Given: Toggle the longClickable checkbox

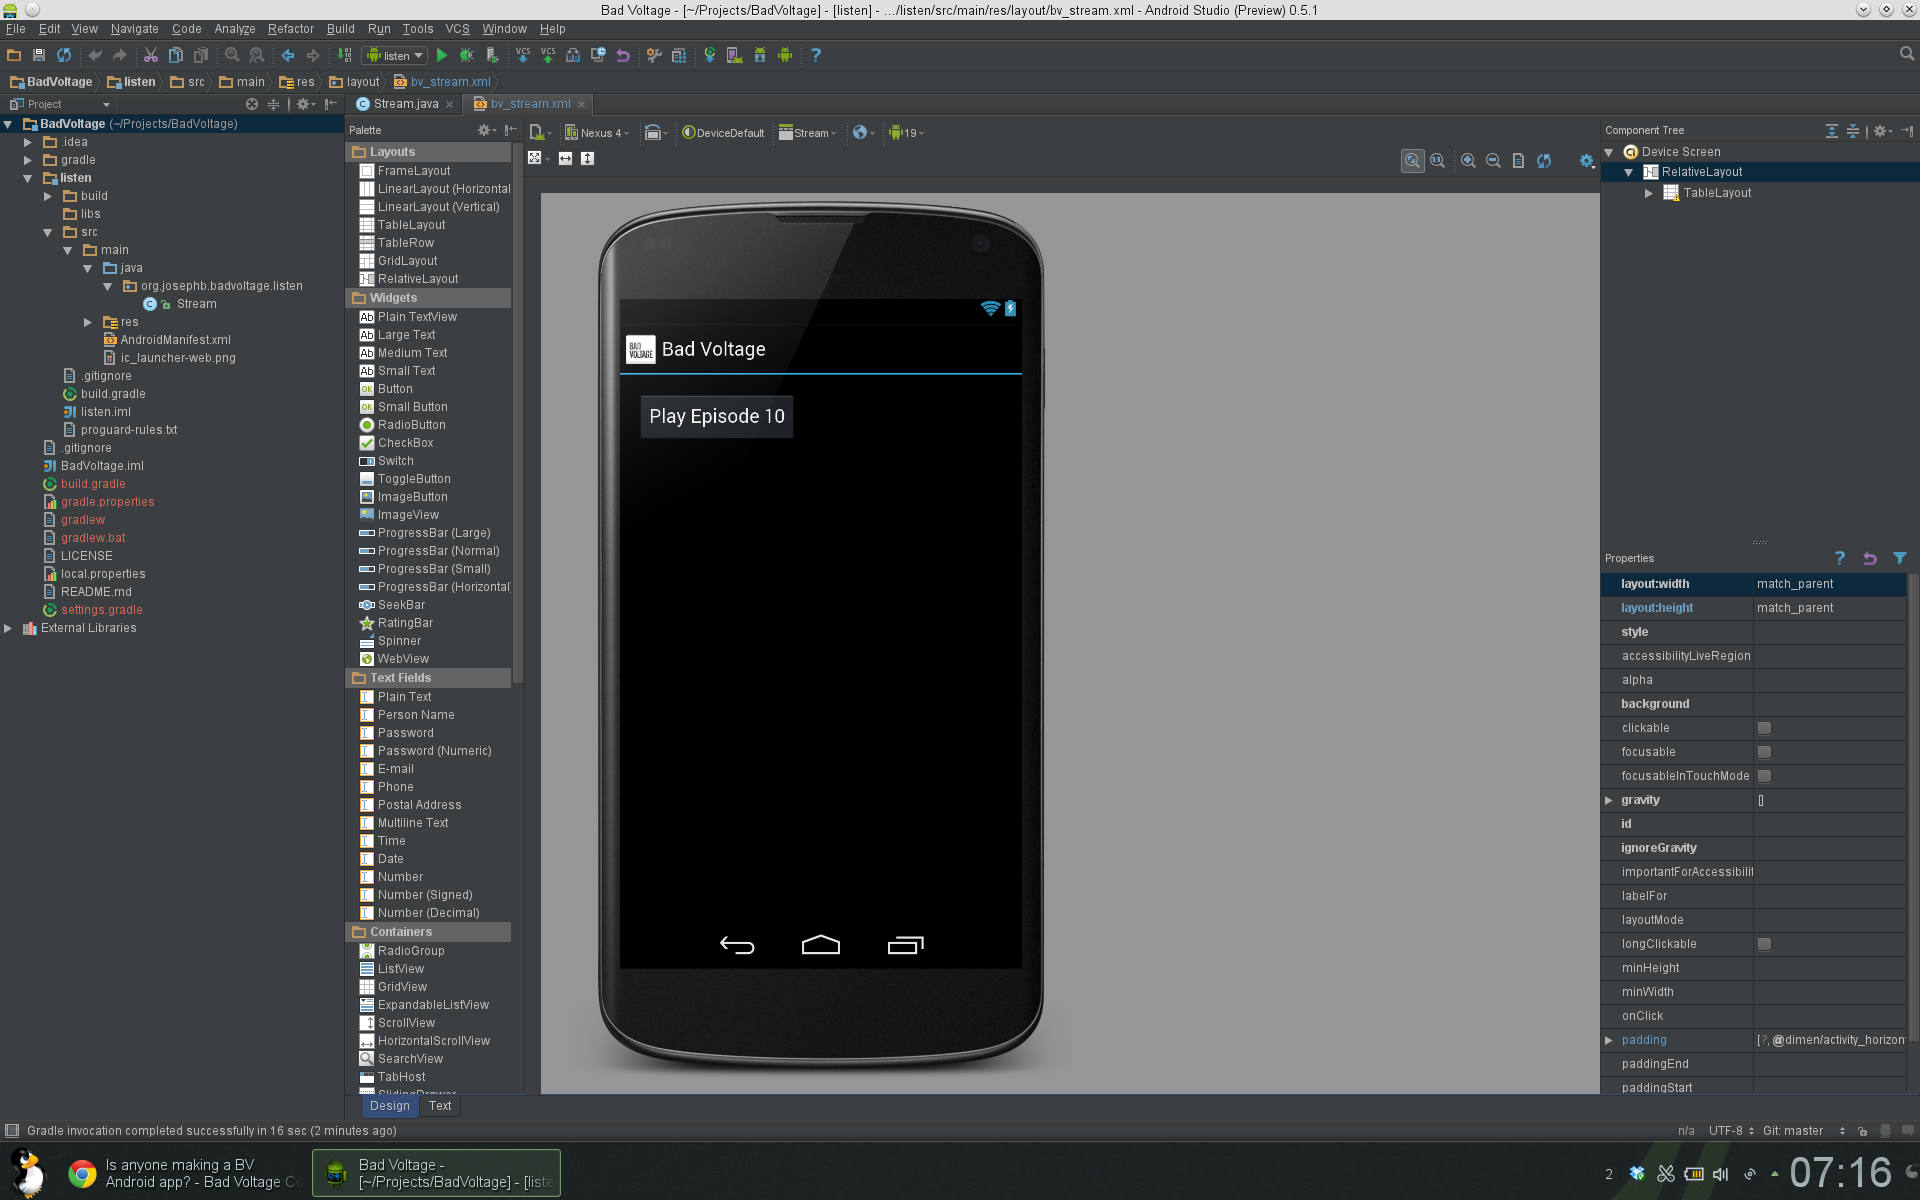Looking at the screenshot, I should (1764, 944).
